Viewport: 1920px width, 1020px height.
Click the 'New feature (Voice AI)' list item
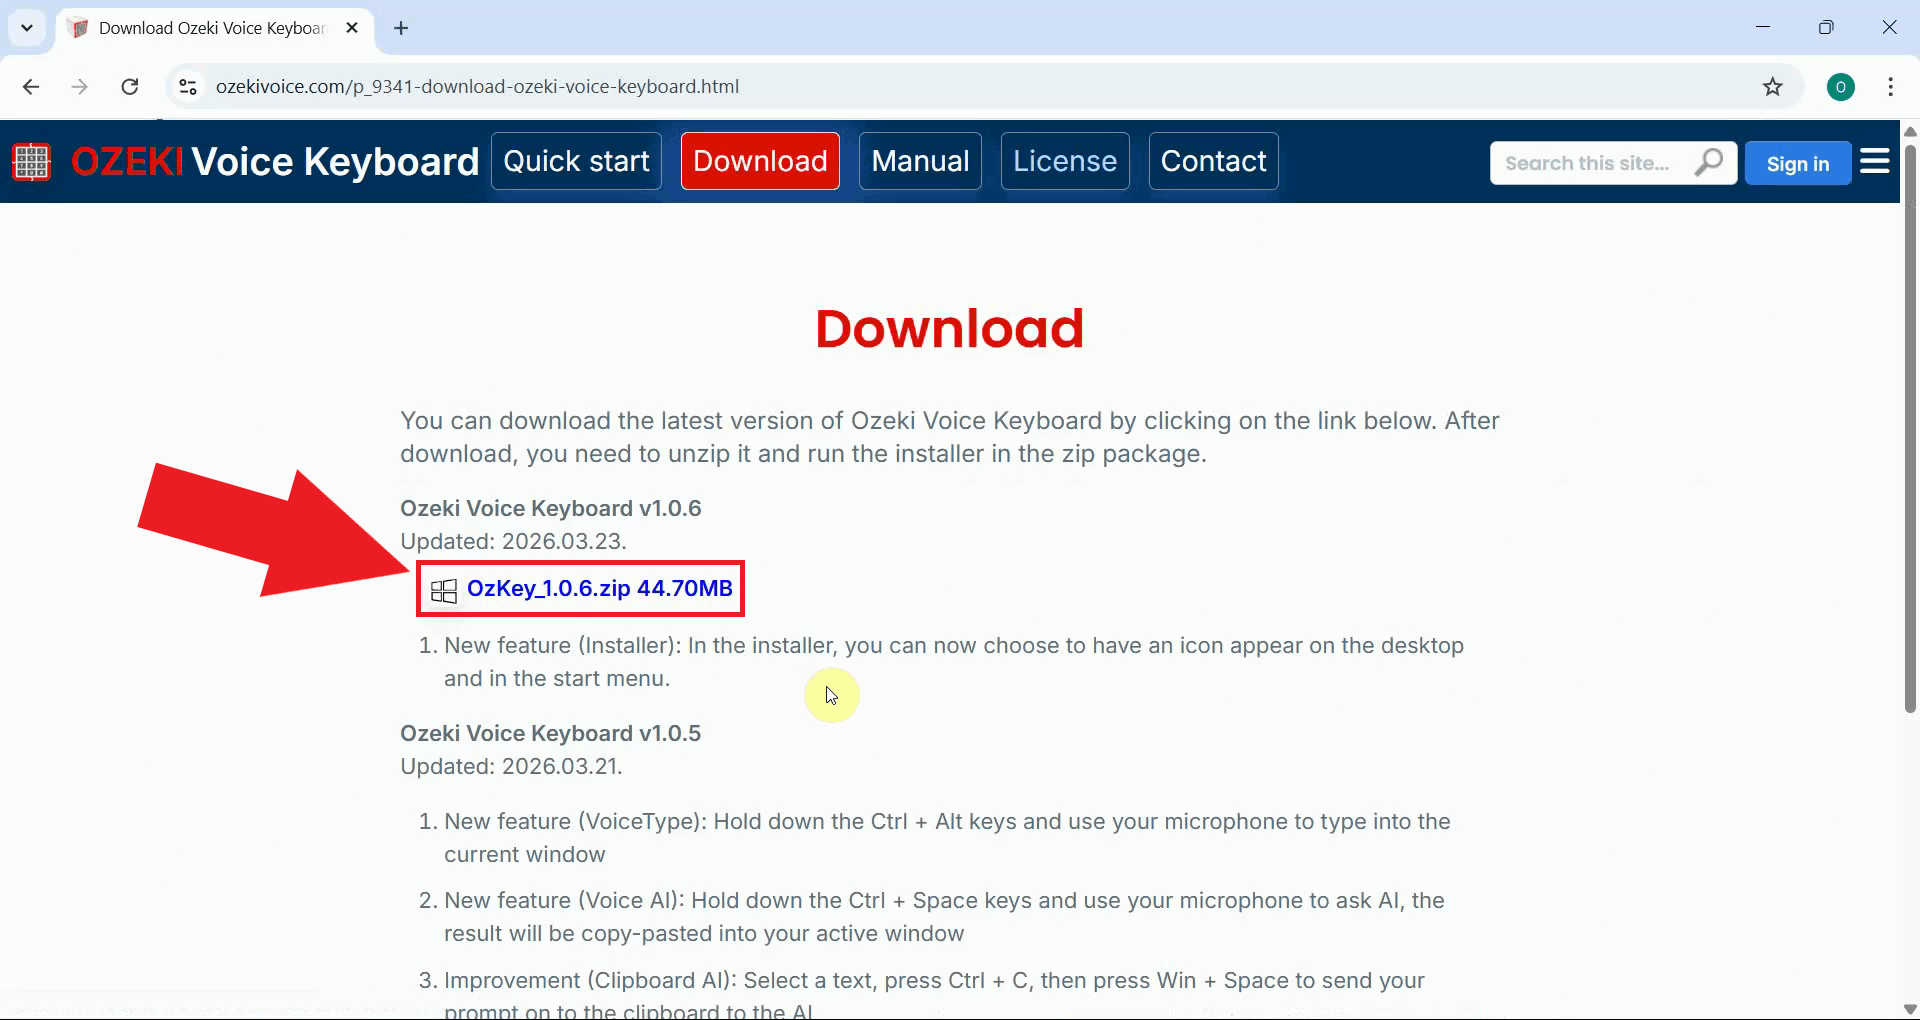944,917
